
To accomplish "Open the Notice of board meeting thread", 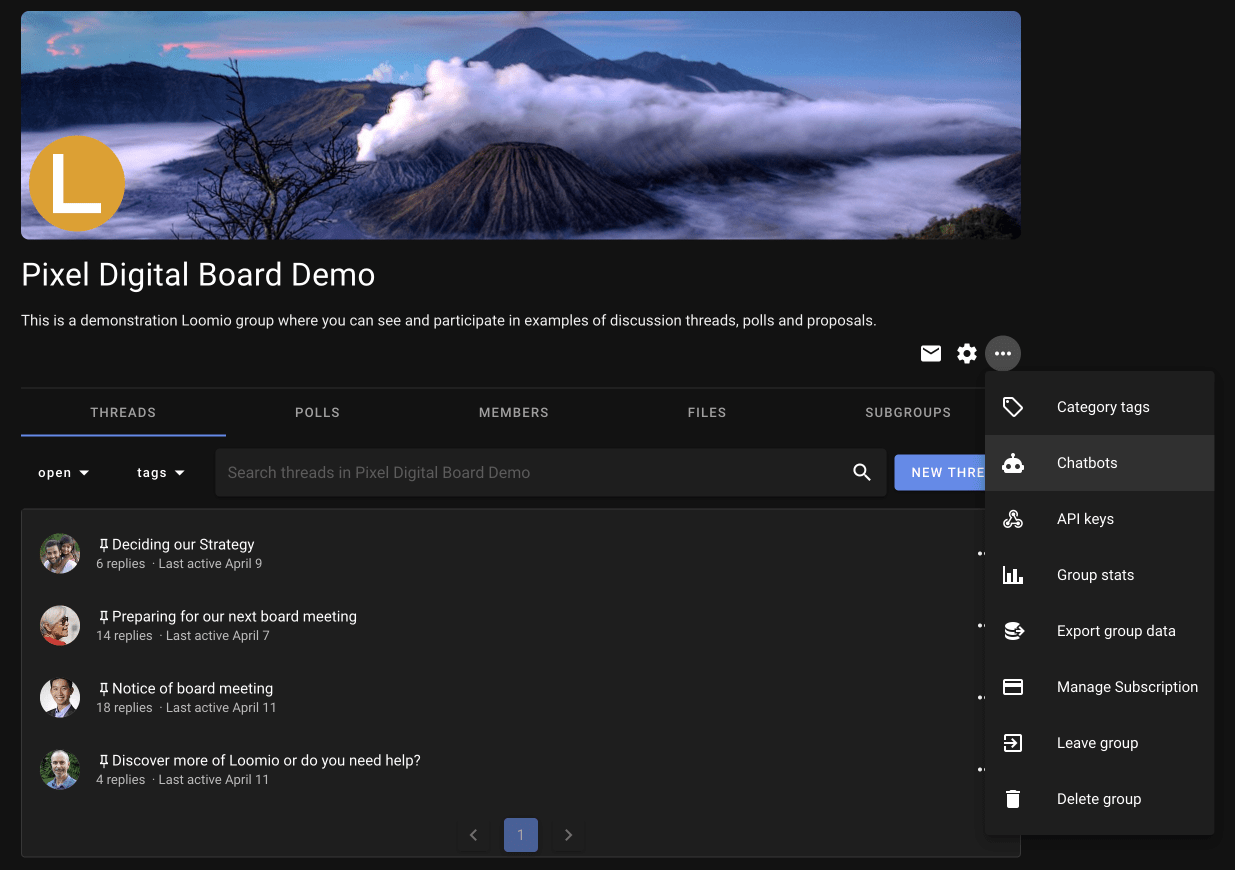I will coord(192,689).
